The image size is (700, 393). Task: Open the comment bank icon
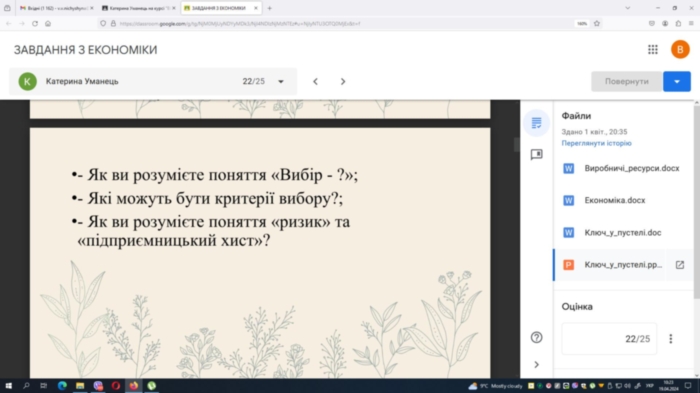(x=536, y=155)
